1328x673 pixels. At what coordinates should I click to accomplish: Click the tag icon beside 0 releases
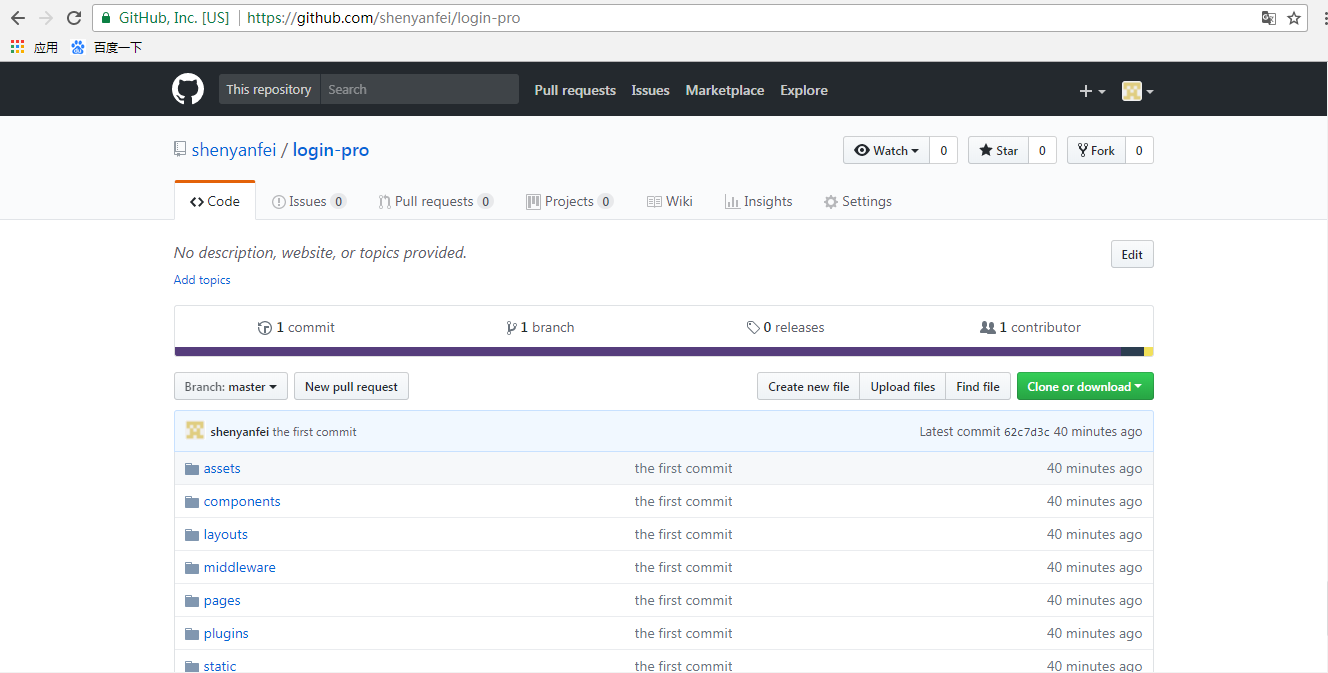pos(753,327)
